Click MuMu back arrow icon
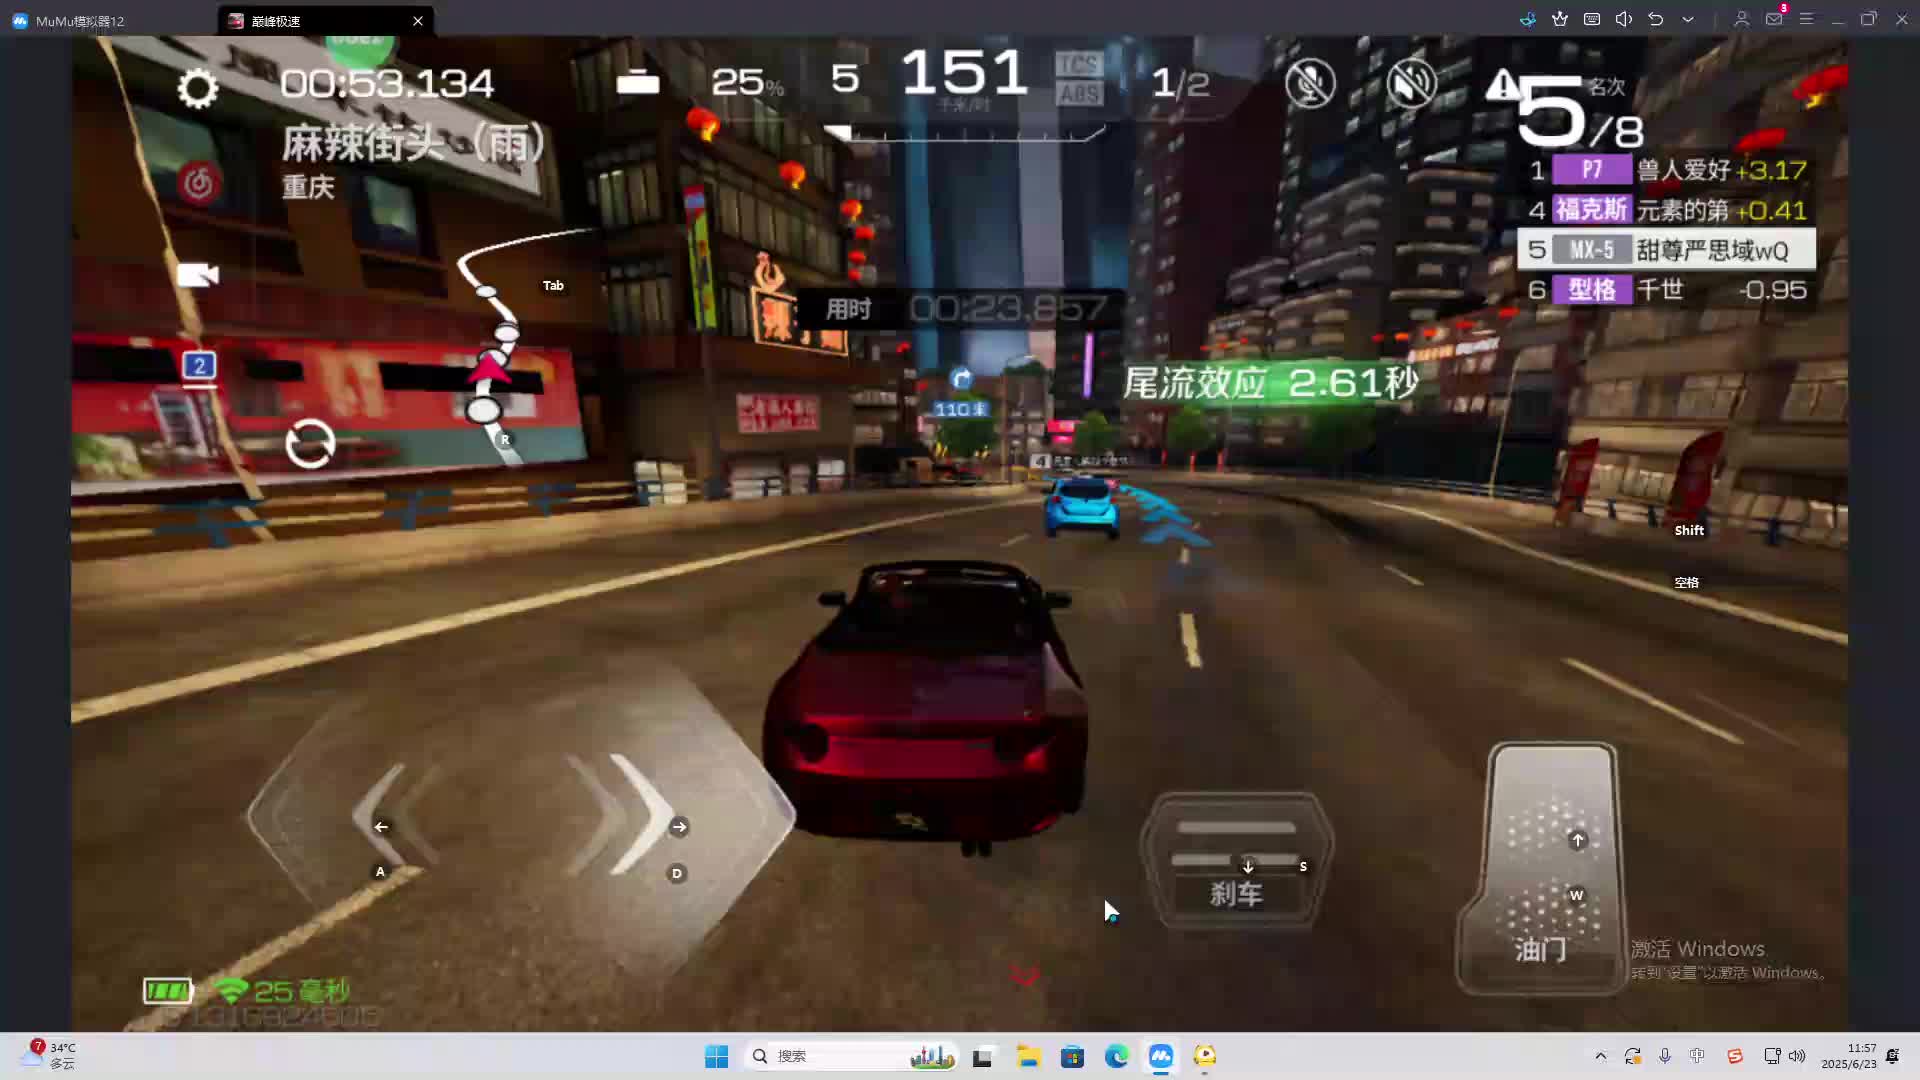 click(1656, 19)
